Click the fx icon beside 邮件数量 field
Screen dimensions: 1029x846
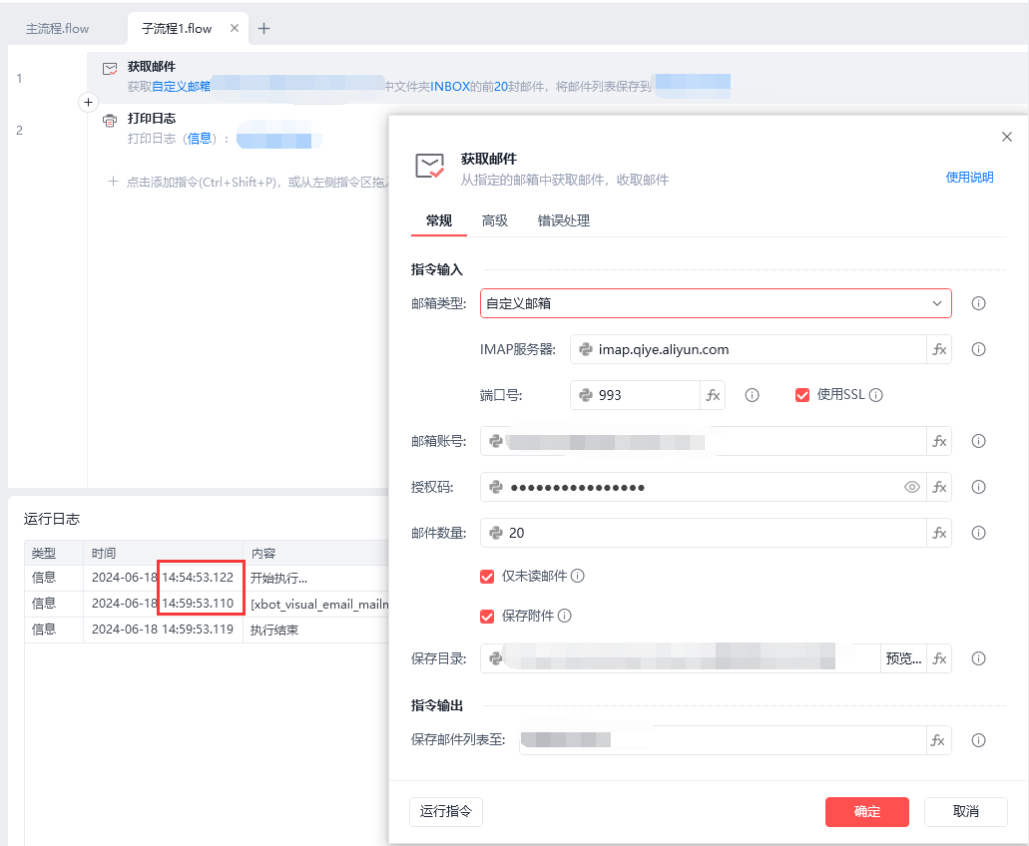[939, 533]
